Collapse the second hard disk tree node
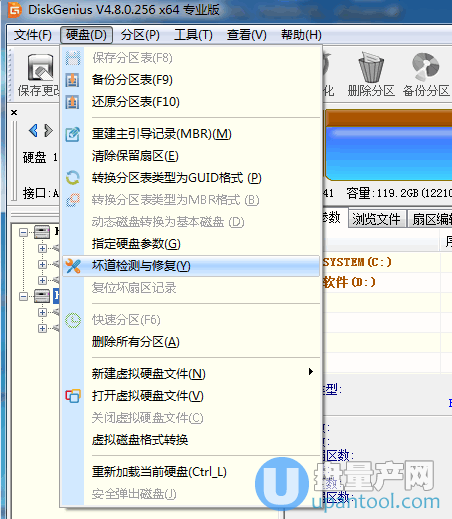The image size is (452, 519). [x=23, y=296]
